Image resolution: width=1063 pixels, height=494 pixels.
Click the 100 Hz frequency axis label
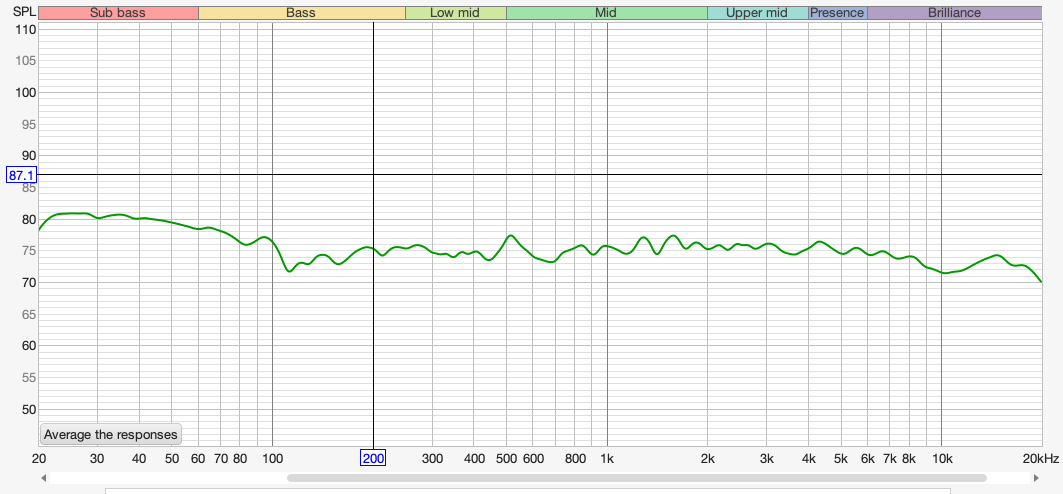pos(272,459)
